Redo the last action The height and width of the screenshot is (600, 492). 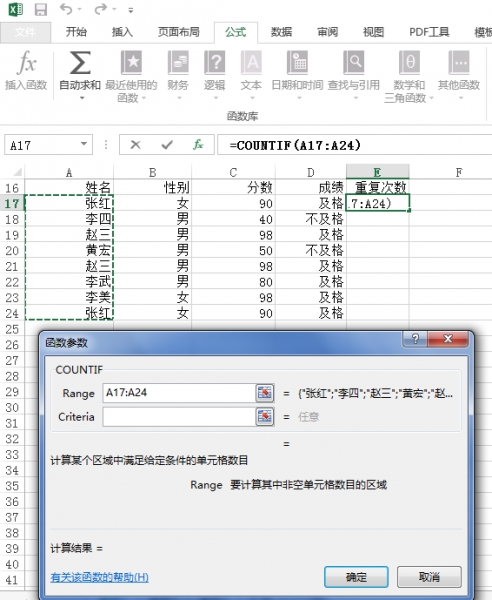[101, 9]
